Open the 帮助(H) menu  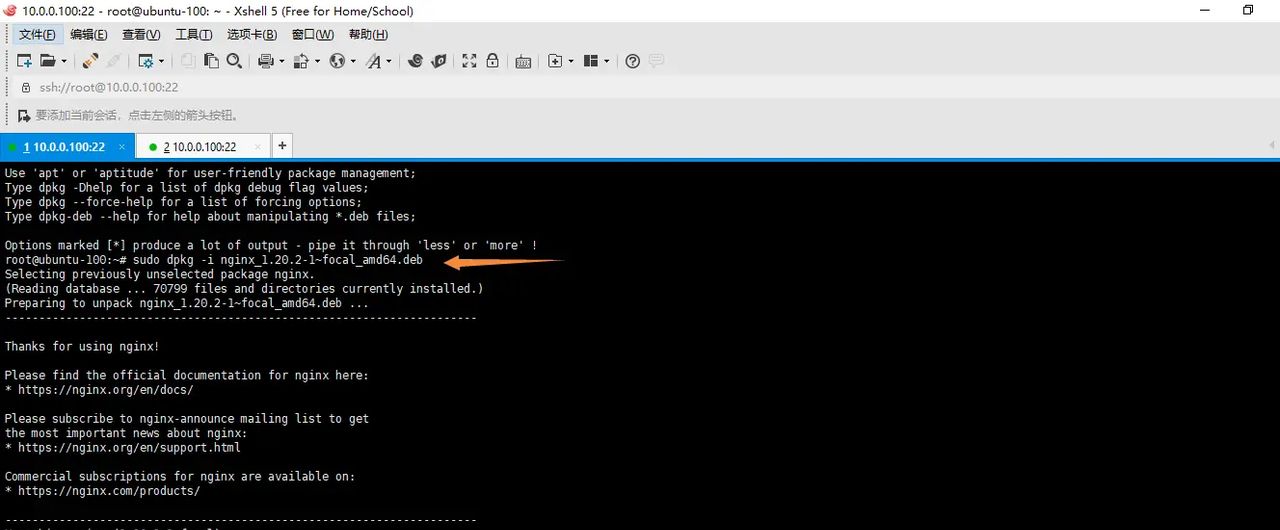[368, 35]
